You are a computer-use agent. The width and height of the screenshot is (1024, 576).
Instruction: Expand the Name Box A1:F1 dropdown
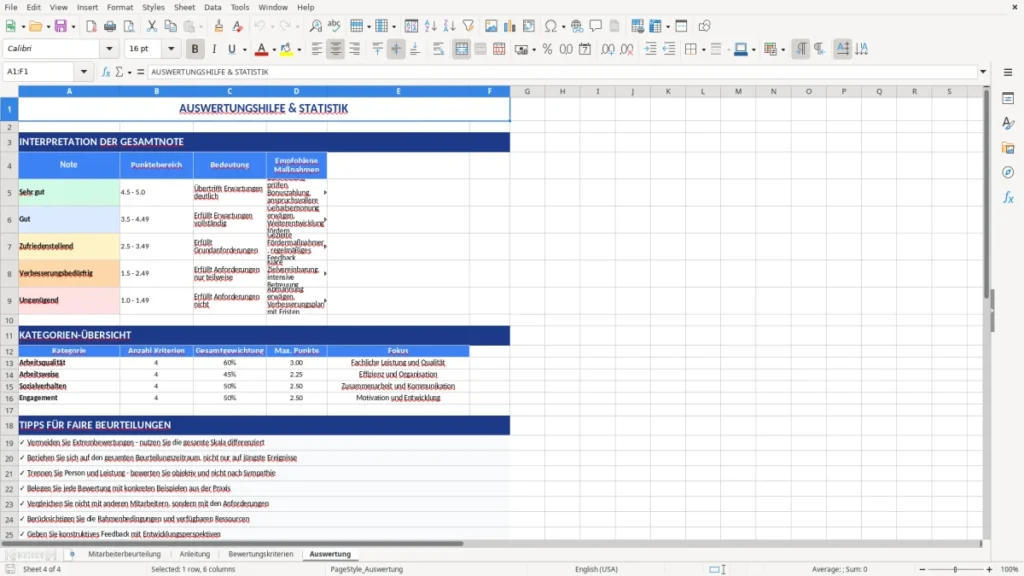(x=84, y=72)
